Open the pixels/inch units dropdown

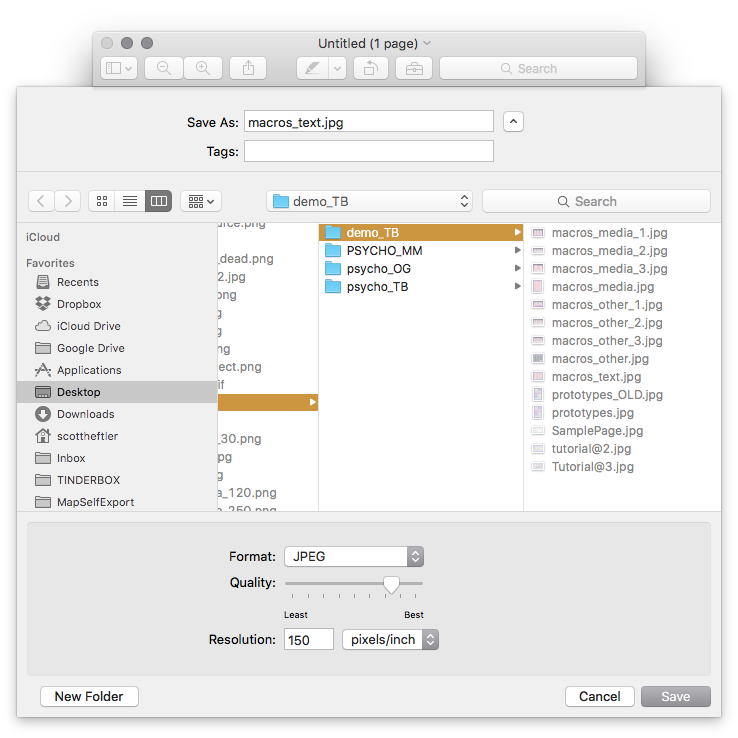coord(390,640)
